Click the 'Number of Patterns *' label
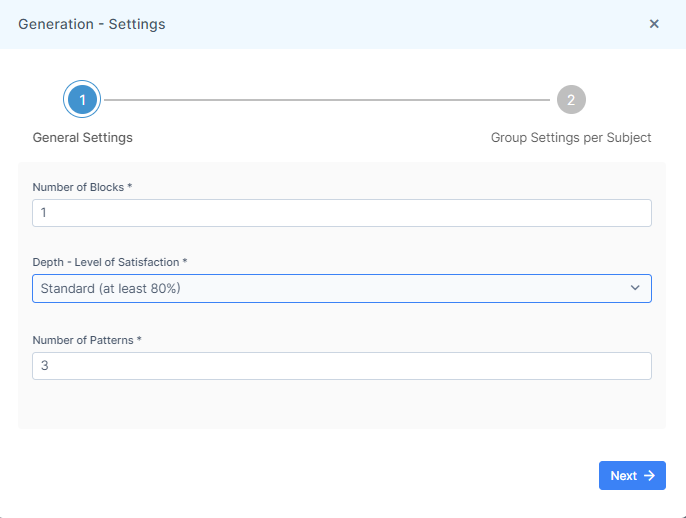Image resolution: width=686 pixels, height=518 pixels. coord(87,340)
